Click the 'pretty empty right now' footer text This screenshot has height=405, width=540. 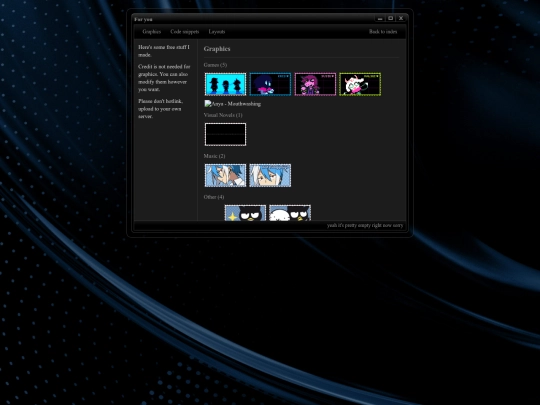(365, 225)
